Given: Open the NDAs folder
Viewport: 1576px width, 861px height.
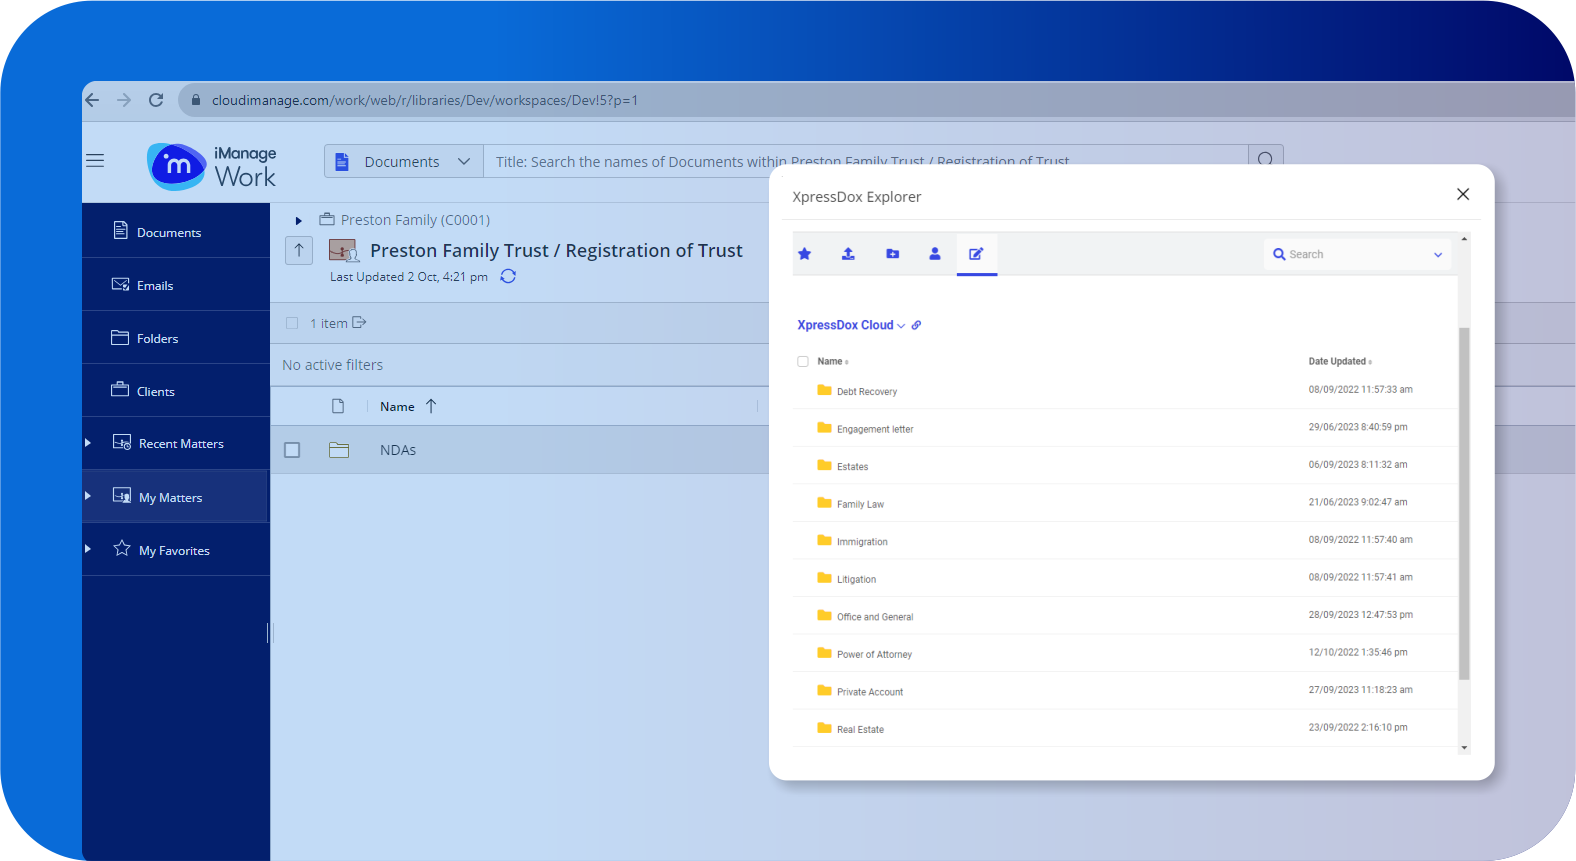Looking at the screenshot, I should (x=398, y=450).
